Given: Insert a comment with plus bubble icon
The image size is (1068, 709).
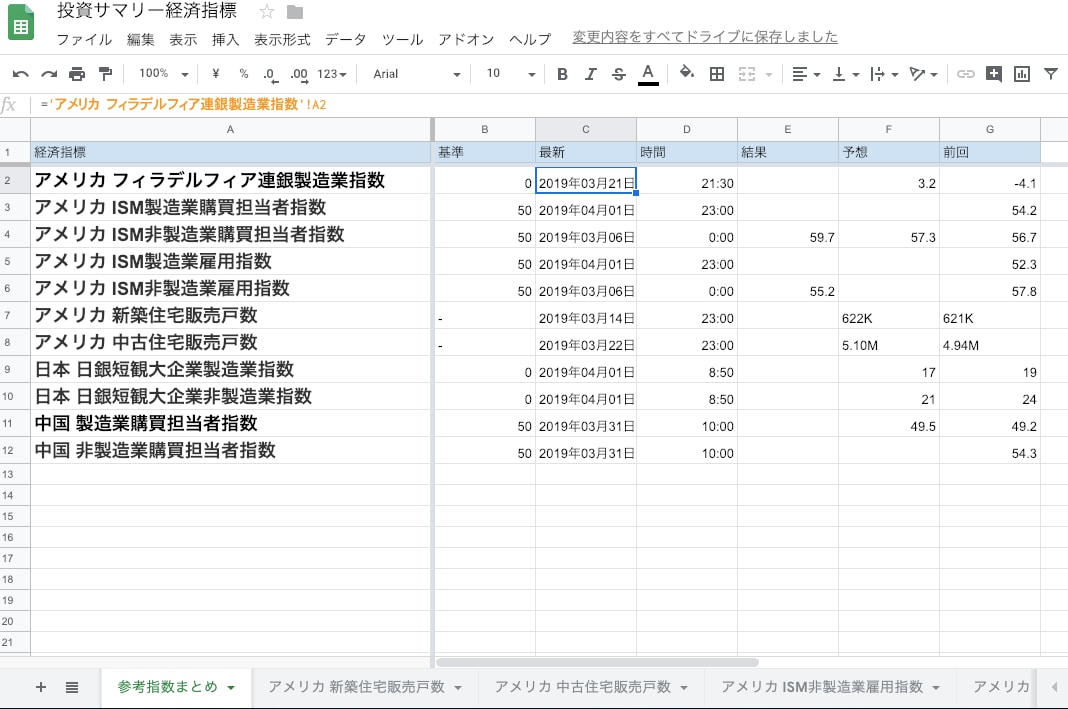Looking at the screenshot, I should (x=994, y=74).
